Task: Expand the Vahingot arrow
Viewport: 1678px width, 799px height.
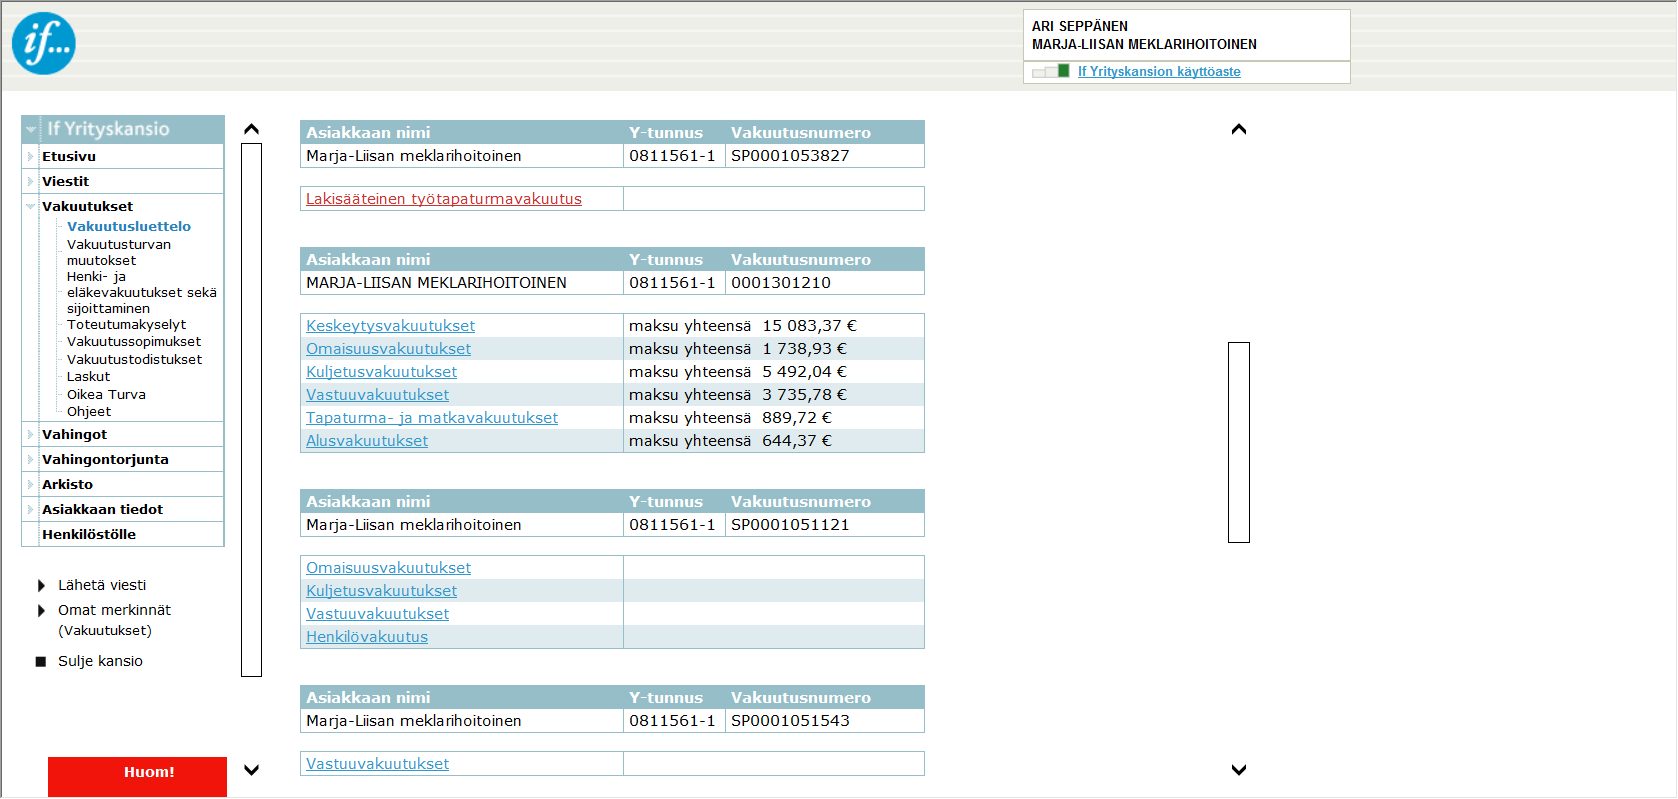Action: [x=31, y=434]
